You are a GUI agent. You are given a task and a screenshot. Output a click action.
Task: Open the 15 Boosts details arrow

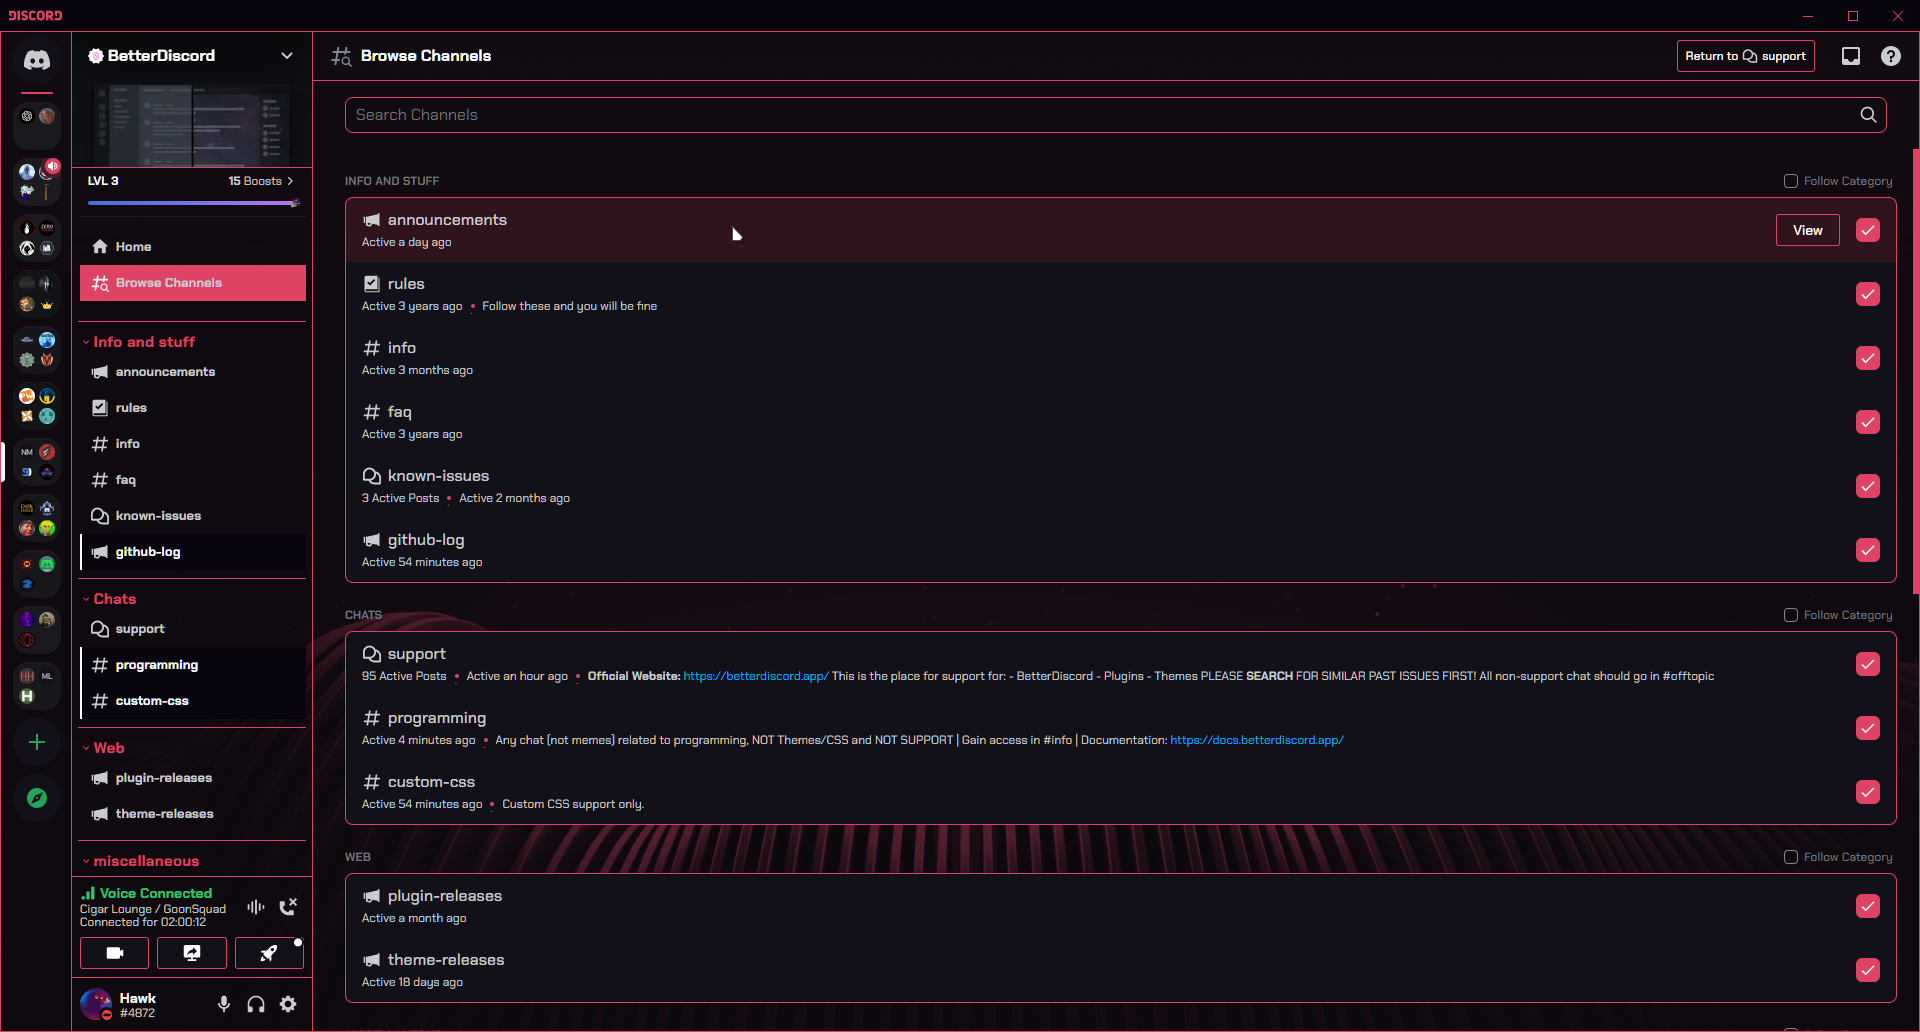pyautogui.click(x=290, y=181)
